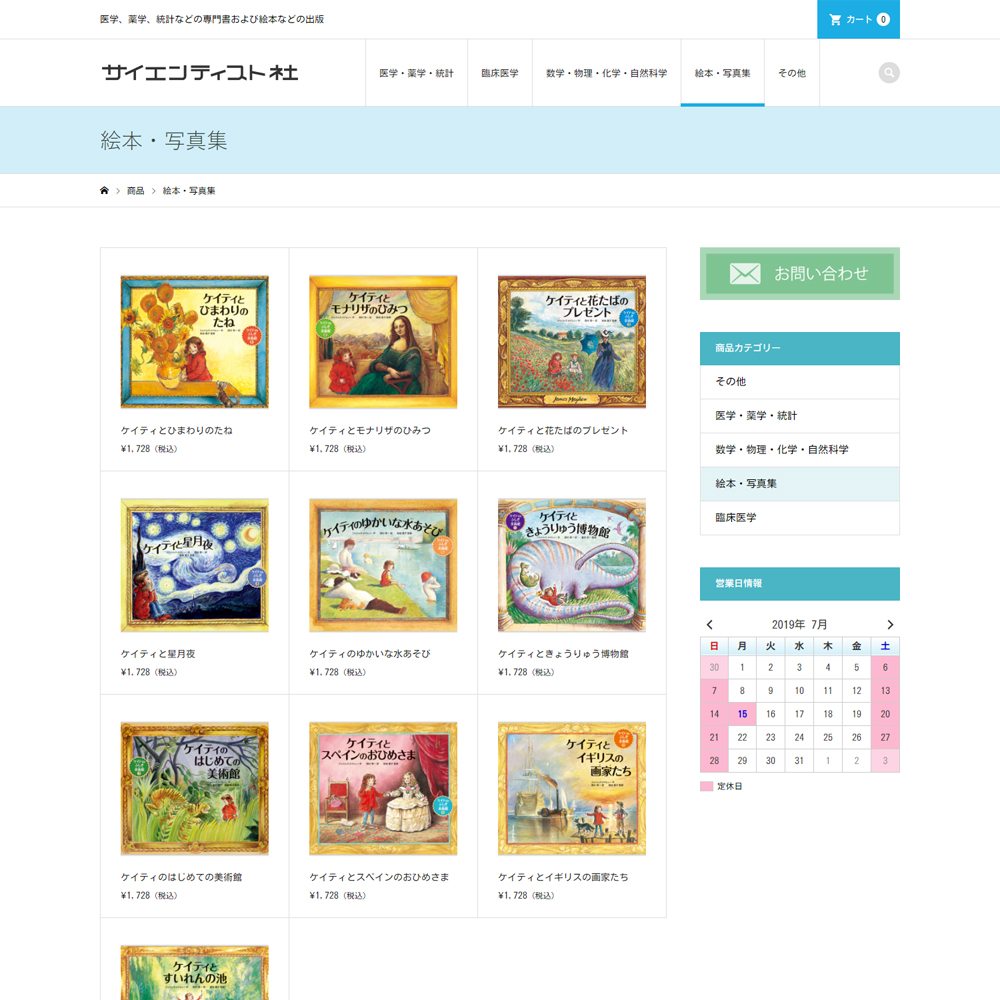Select date 15 in the calendar
This screenshot has height=1000, width=1000.
pos(742,714)
